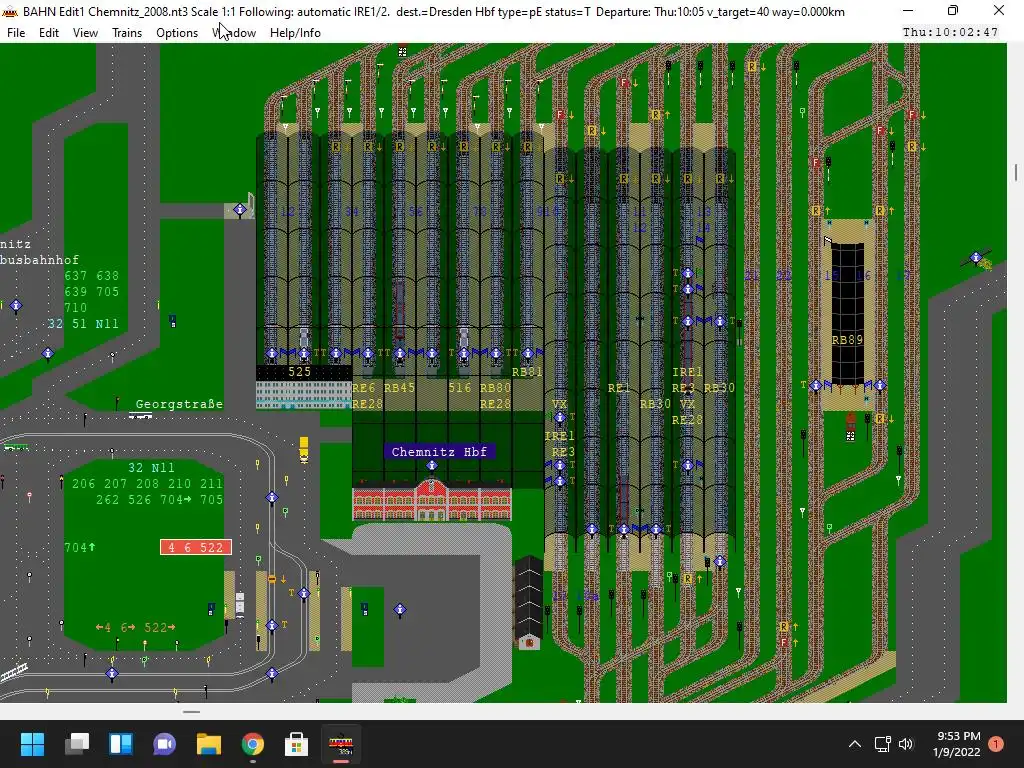Image resolution: width=1024 pixels, height=768 pixels.
Task: Click the '206 207 208 210 211' bus lines text
Action: 147,483
